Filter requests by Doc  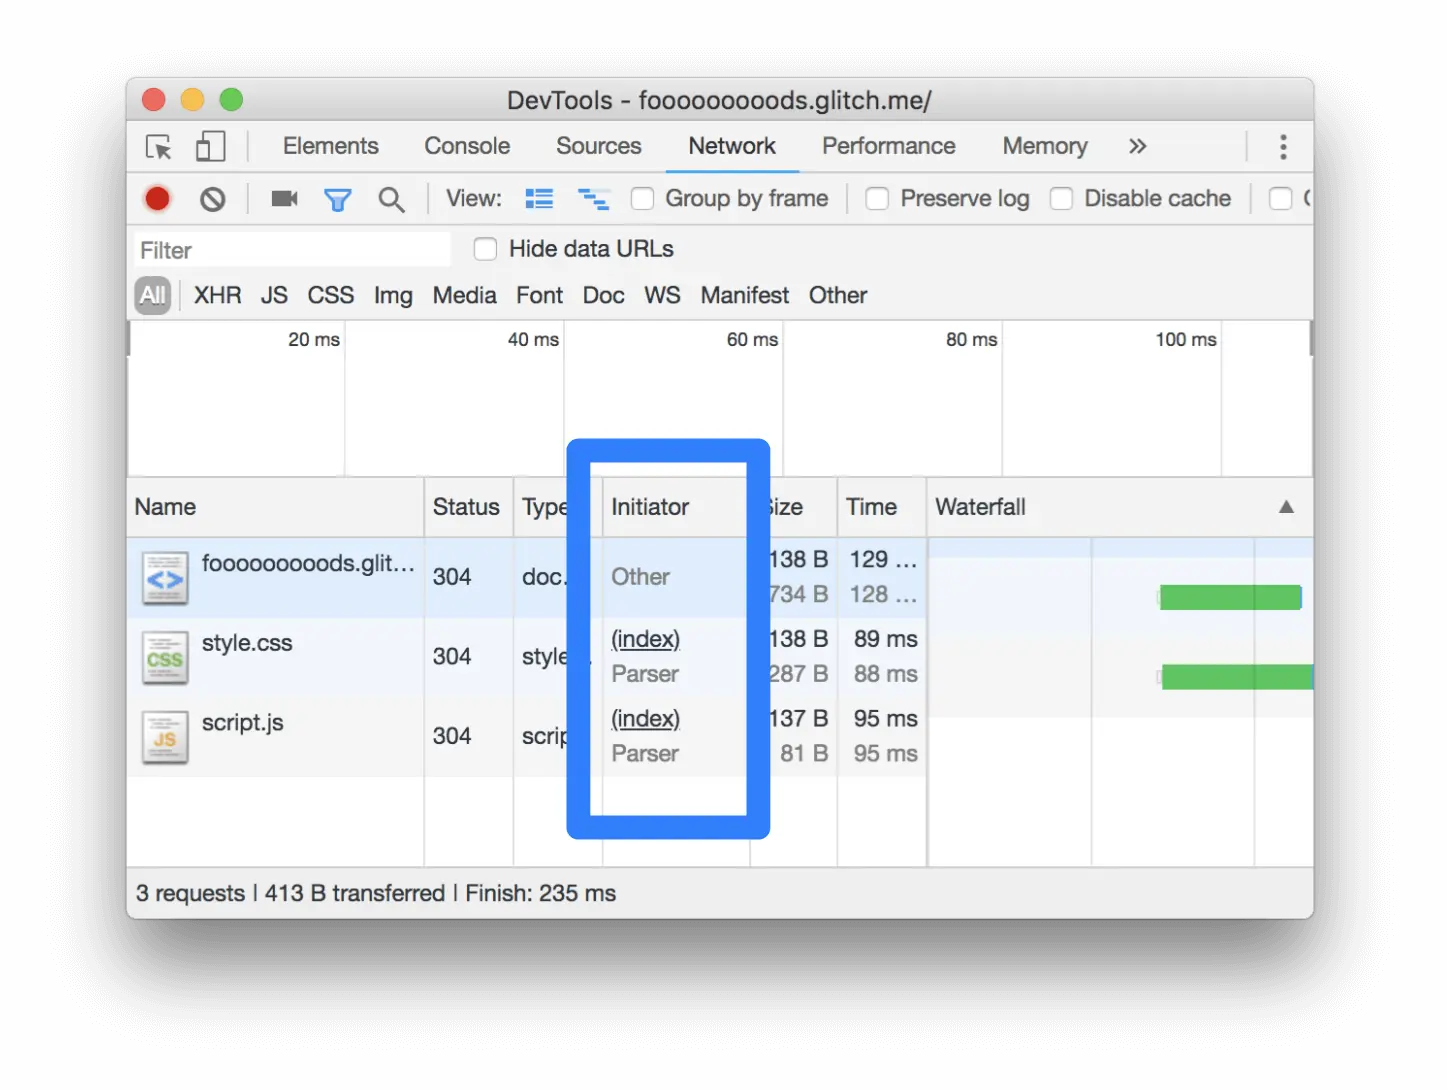click(604, 295)
